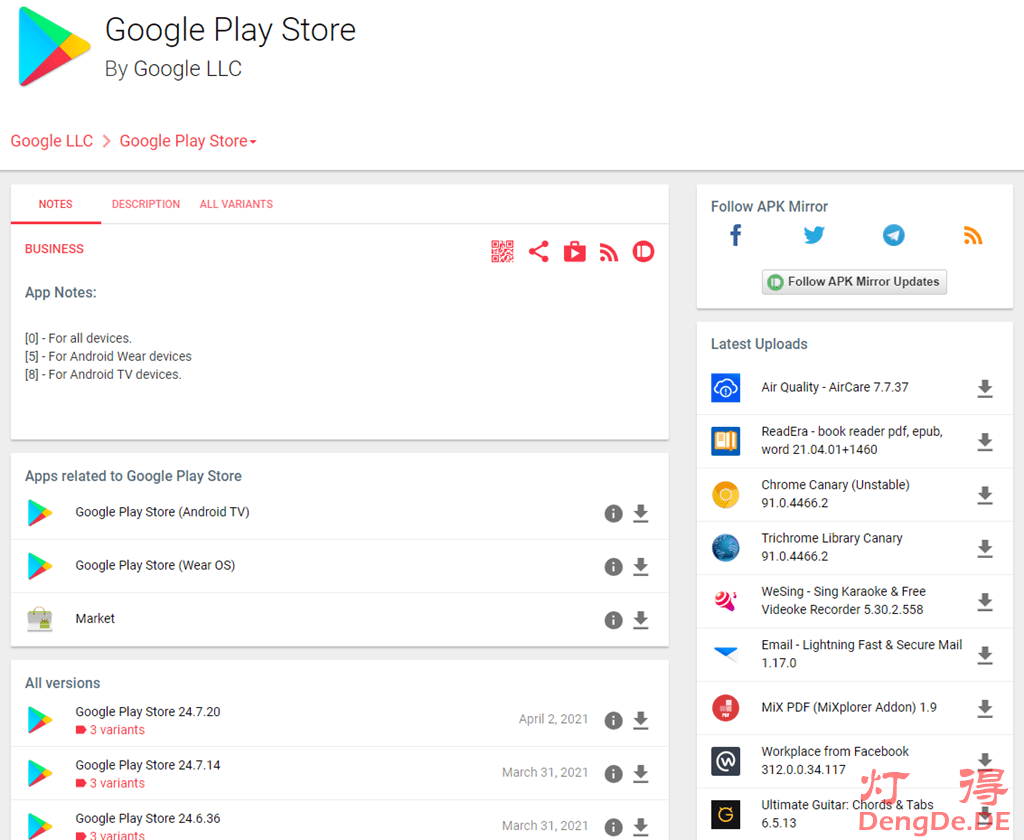The height and width of the screenshot is (840, 1024).
Task: Show info for Google Play Store 24.7.20
Action: click(613, 721)
